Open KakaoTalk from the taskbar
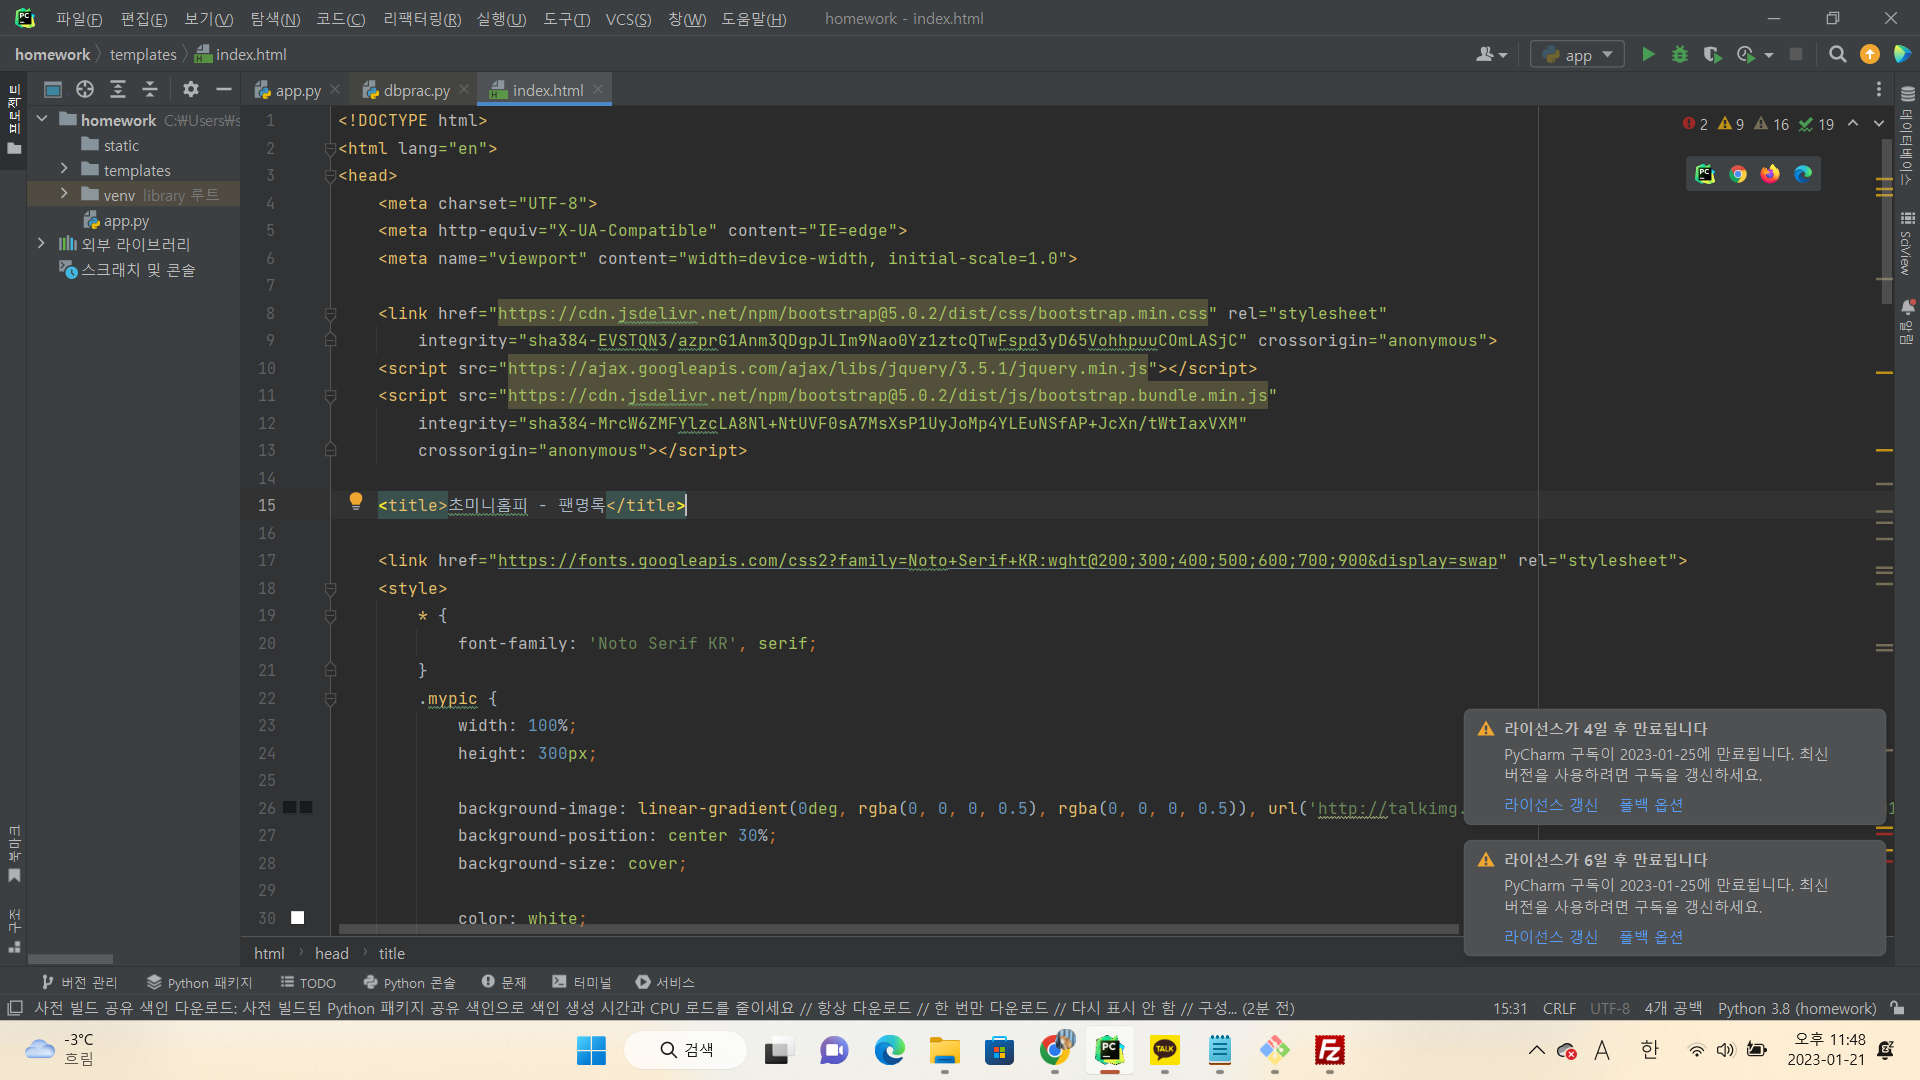 pyautogui.click(x=1164, y=1050)
